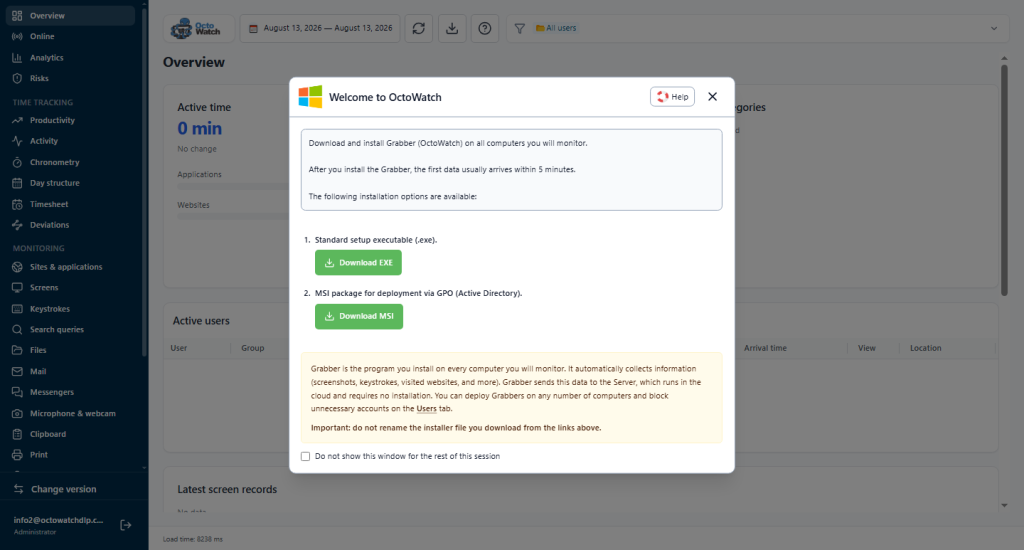
Task: Click the Analytics bar chart icon
Action: click(x=17, y=57)
